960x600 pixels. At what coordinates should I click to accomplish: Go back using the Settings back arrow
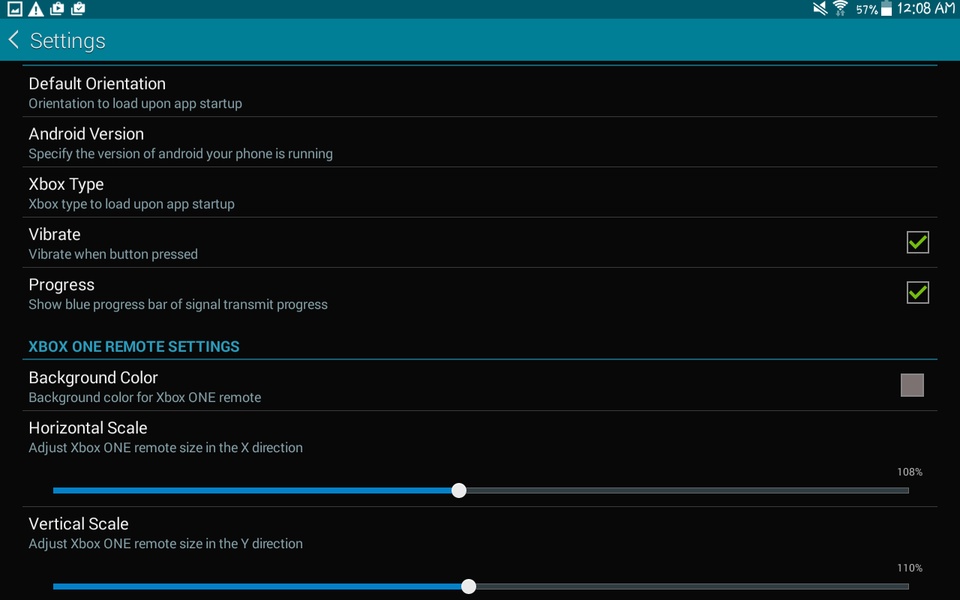pyautogui.click(x=13, y=40)
